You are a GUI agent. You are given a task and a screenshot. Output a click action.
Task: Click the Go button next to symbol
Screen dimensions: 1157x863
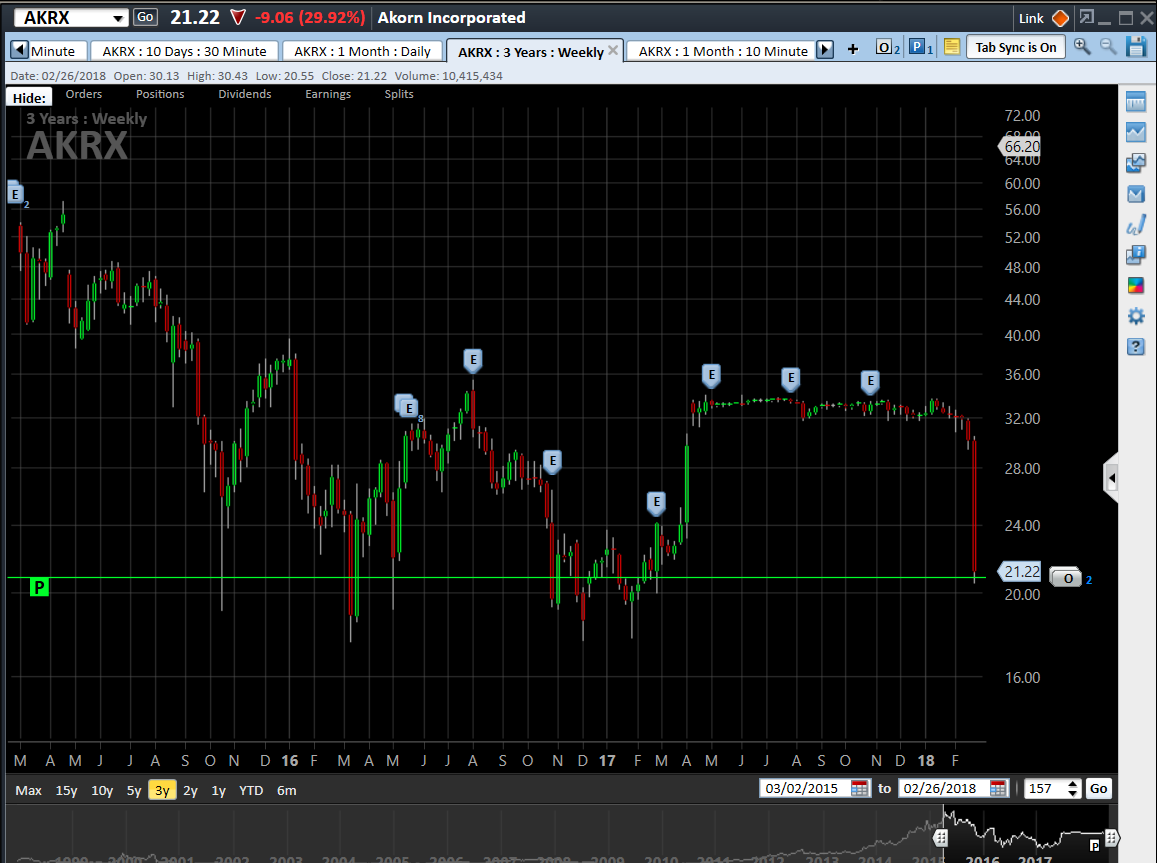145,17
